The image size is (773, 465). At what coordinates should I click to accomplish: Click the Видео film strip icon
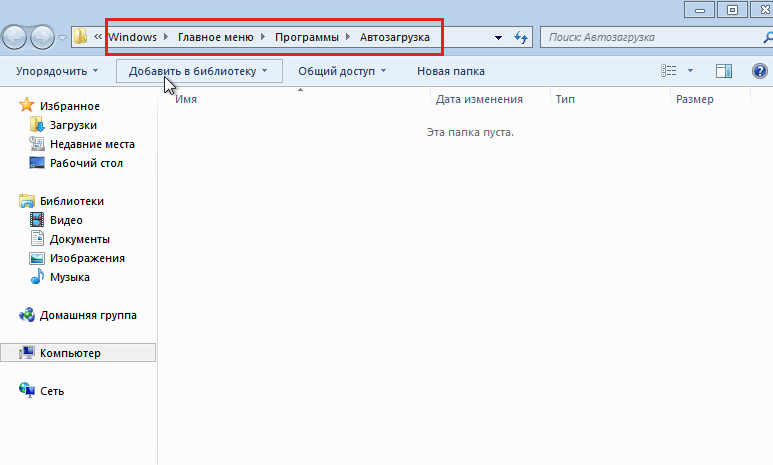[37, 219]
